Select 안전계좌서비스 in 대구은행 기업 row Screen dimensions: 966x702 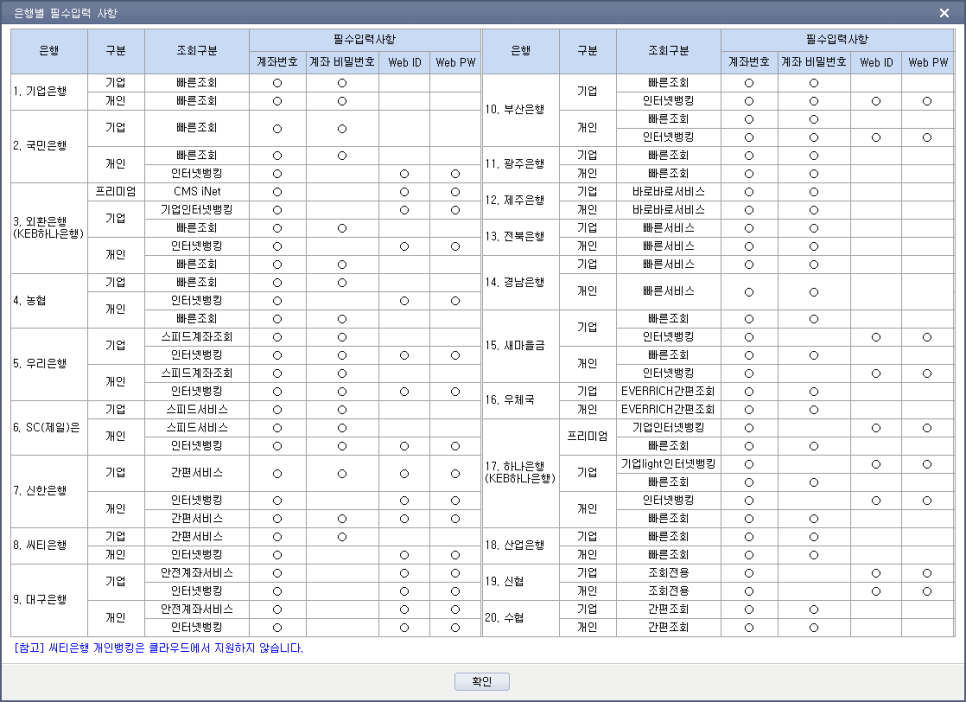[x=197, y=573]
